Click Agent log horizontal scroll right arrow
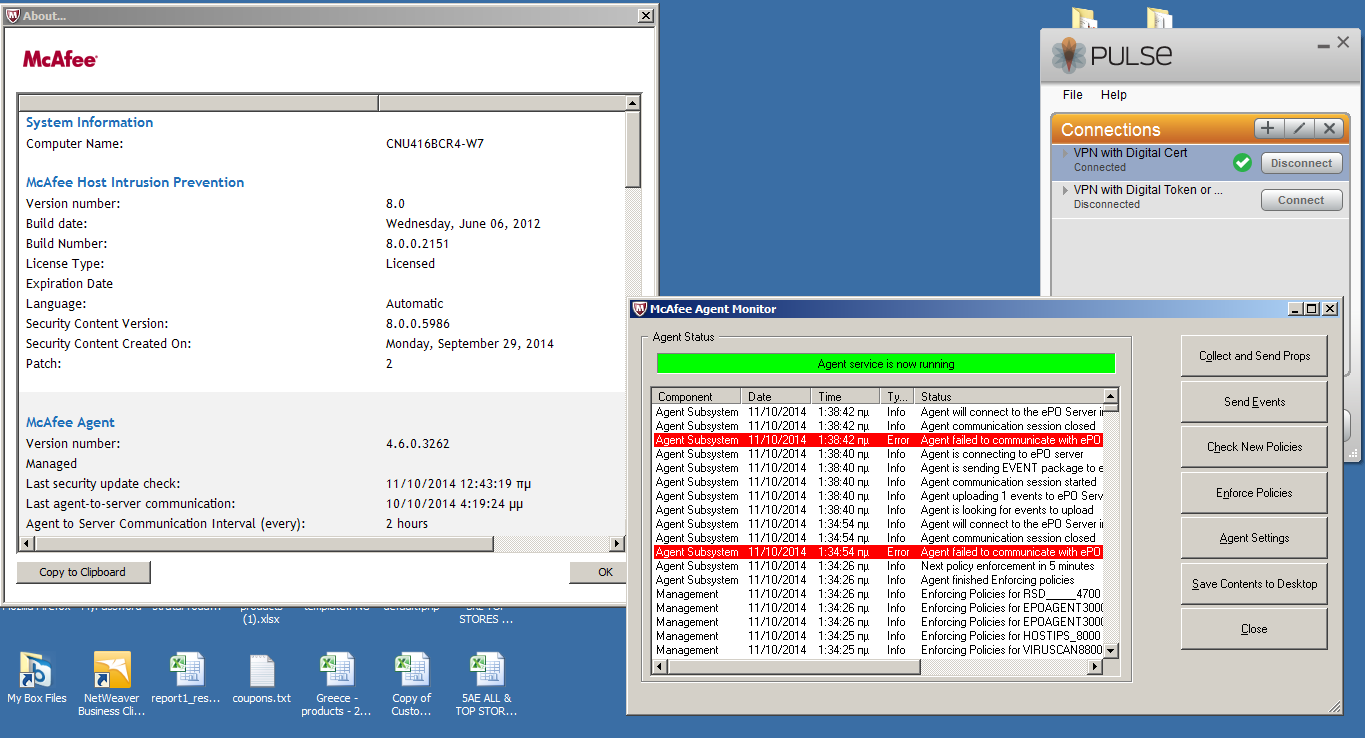 [x=1095, y=666]
